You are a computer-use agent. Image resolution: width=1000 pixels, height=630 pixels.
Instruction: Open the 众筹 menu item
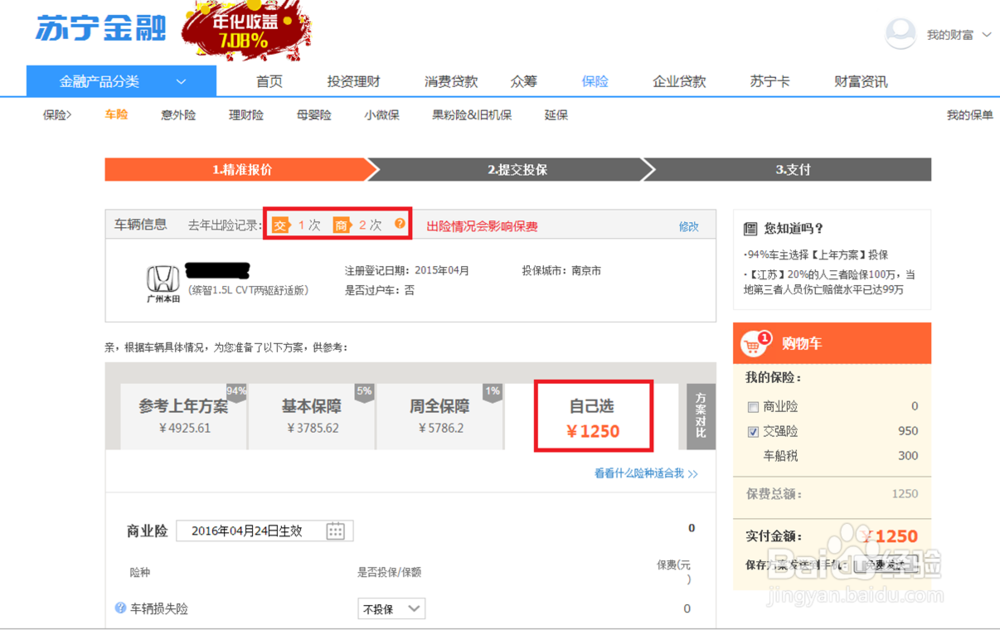tap(524, 82)
